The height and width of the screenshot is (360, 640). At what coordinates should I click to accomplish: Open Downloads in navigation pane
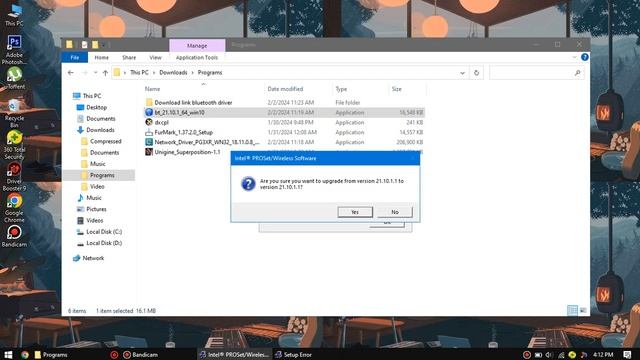coord(100,130)
